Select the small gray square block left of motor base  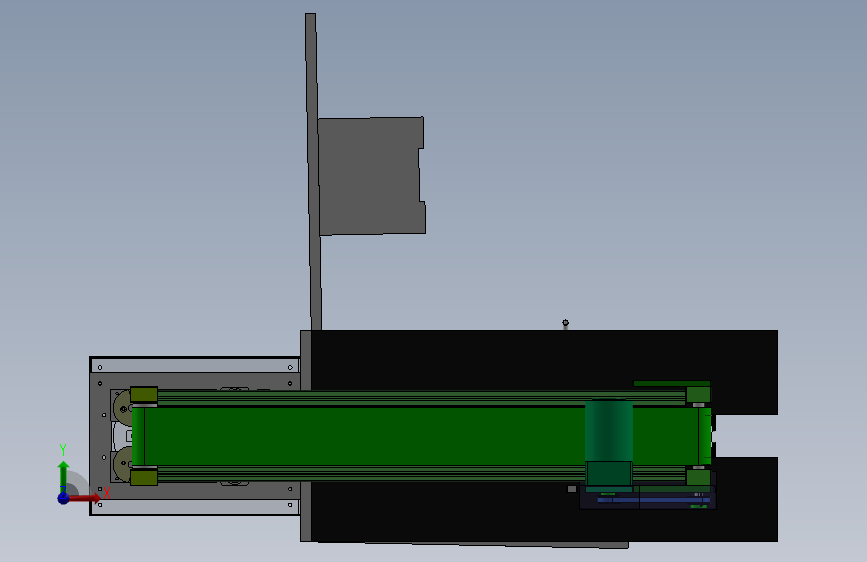pyautogui.click(x=572, y=489)
